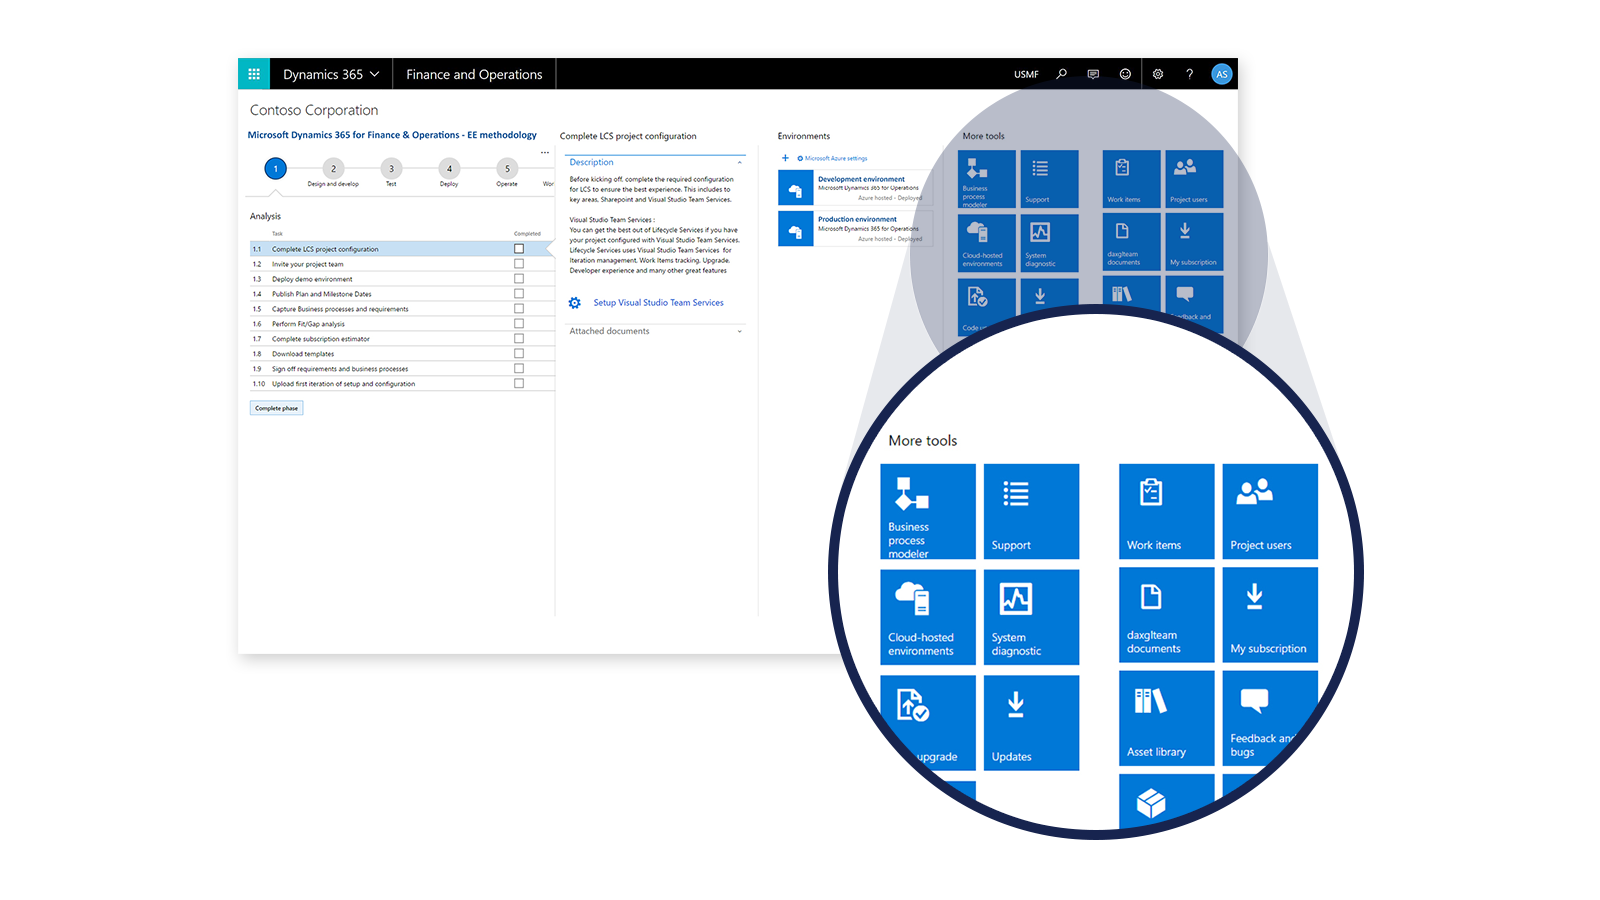
Task: Select task row 'Deploy demo environment'
Action: [401, 279]
